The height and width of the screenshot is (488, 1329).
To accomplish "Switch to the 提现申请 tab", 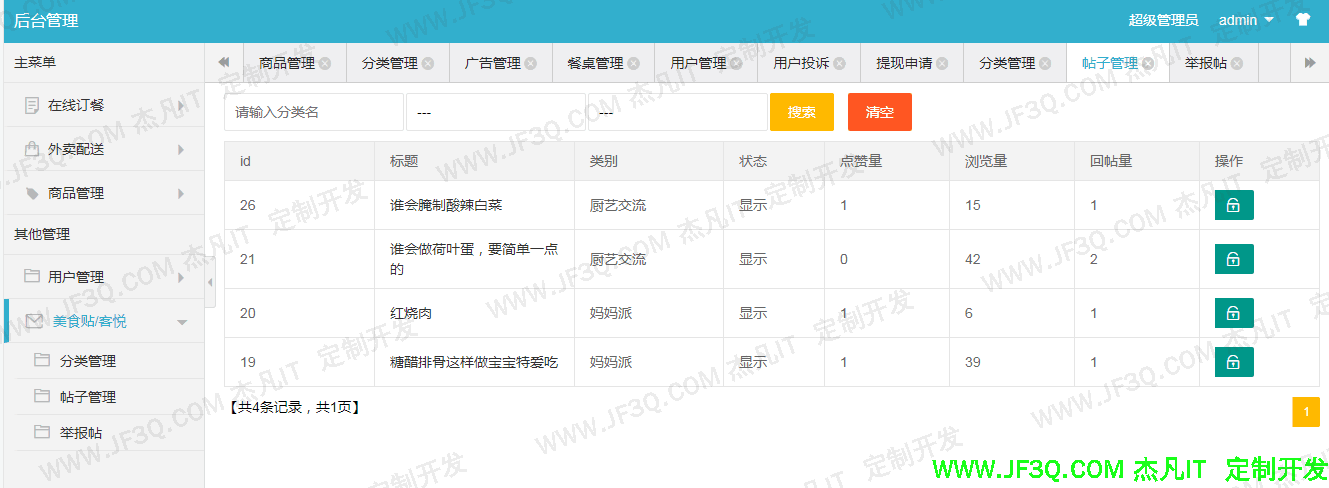I will coord(904,63).
